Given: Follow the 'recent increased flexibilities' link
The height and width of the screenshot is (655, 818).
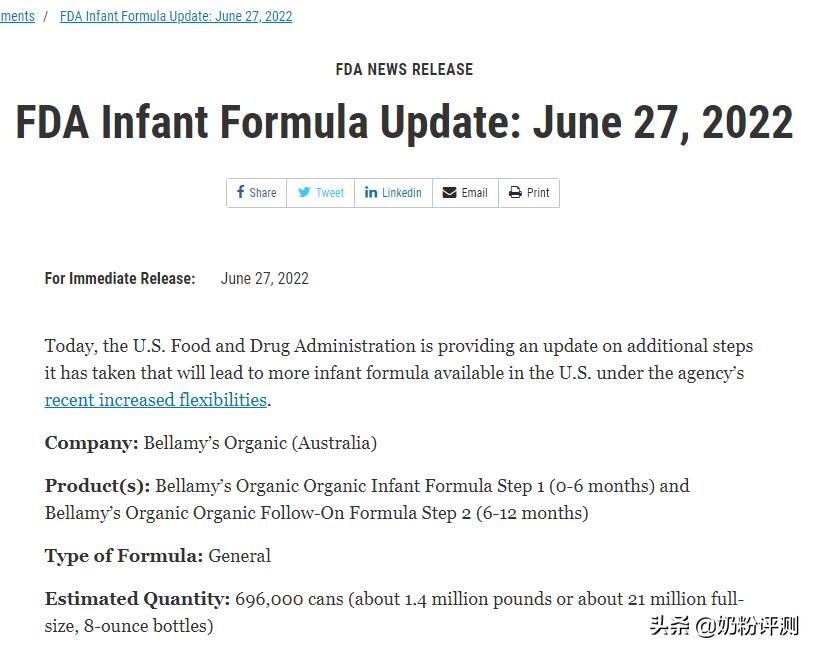Looking at the screenshot, I should click(156, 400).
